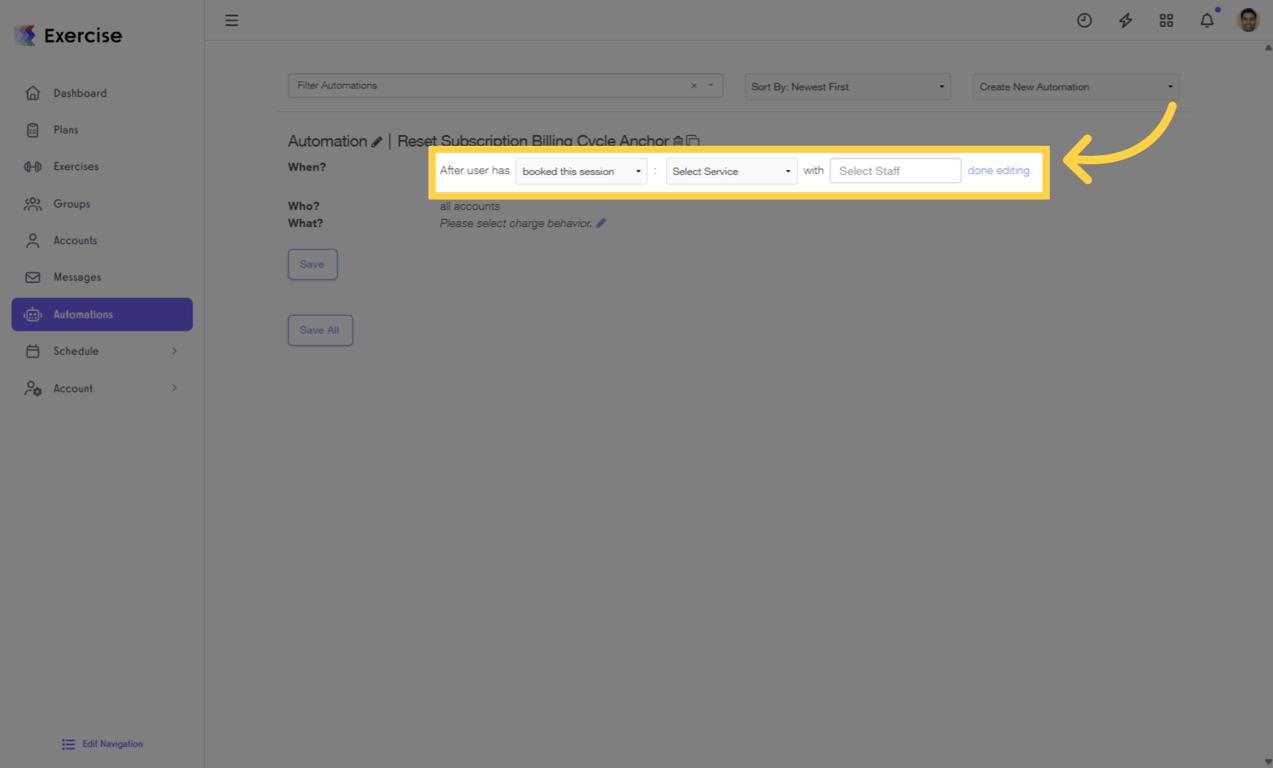Open Plans in the sidebar
Image resolution: width=1273 pixels, height=768 pixels.
point(102,130)
